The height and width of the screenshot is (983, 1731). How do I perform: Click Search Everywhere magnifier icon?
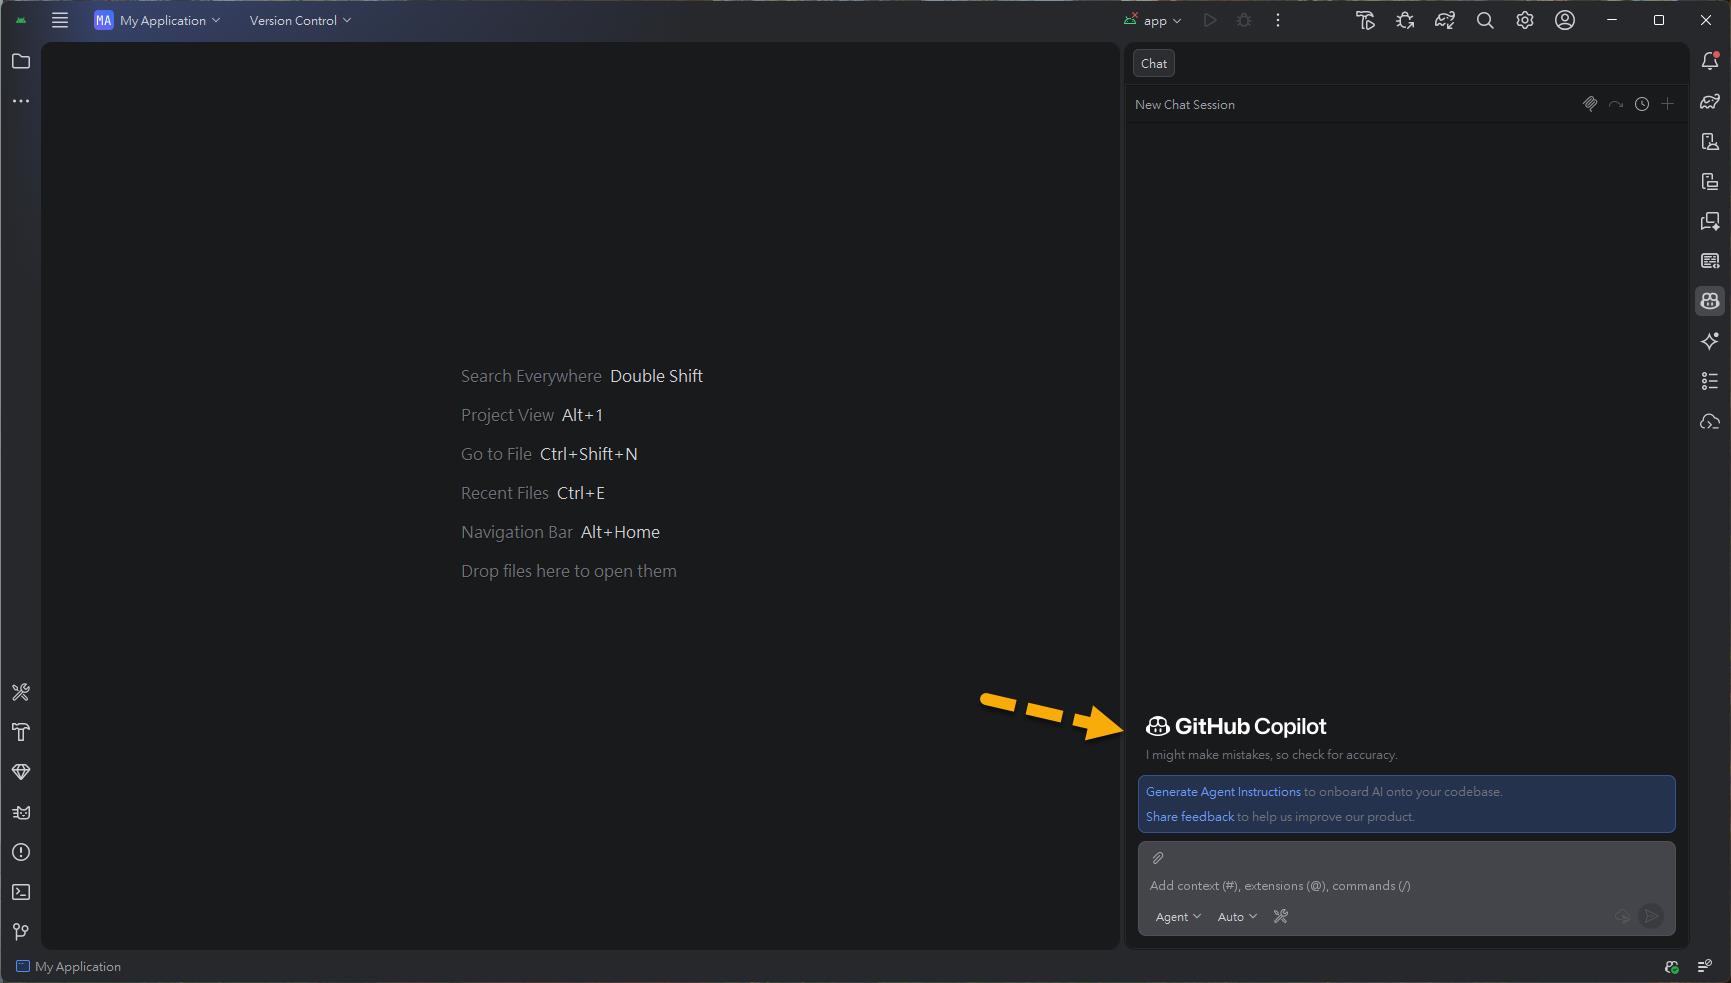1485,20
